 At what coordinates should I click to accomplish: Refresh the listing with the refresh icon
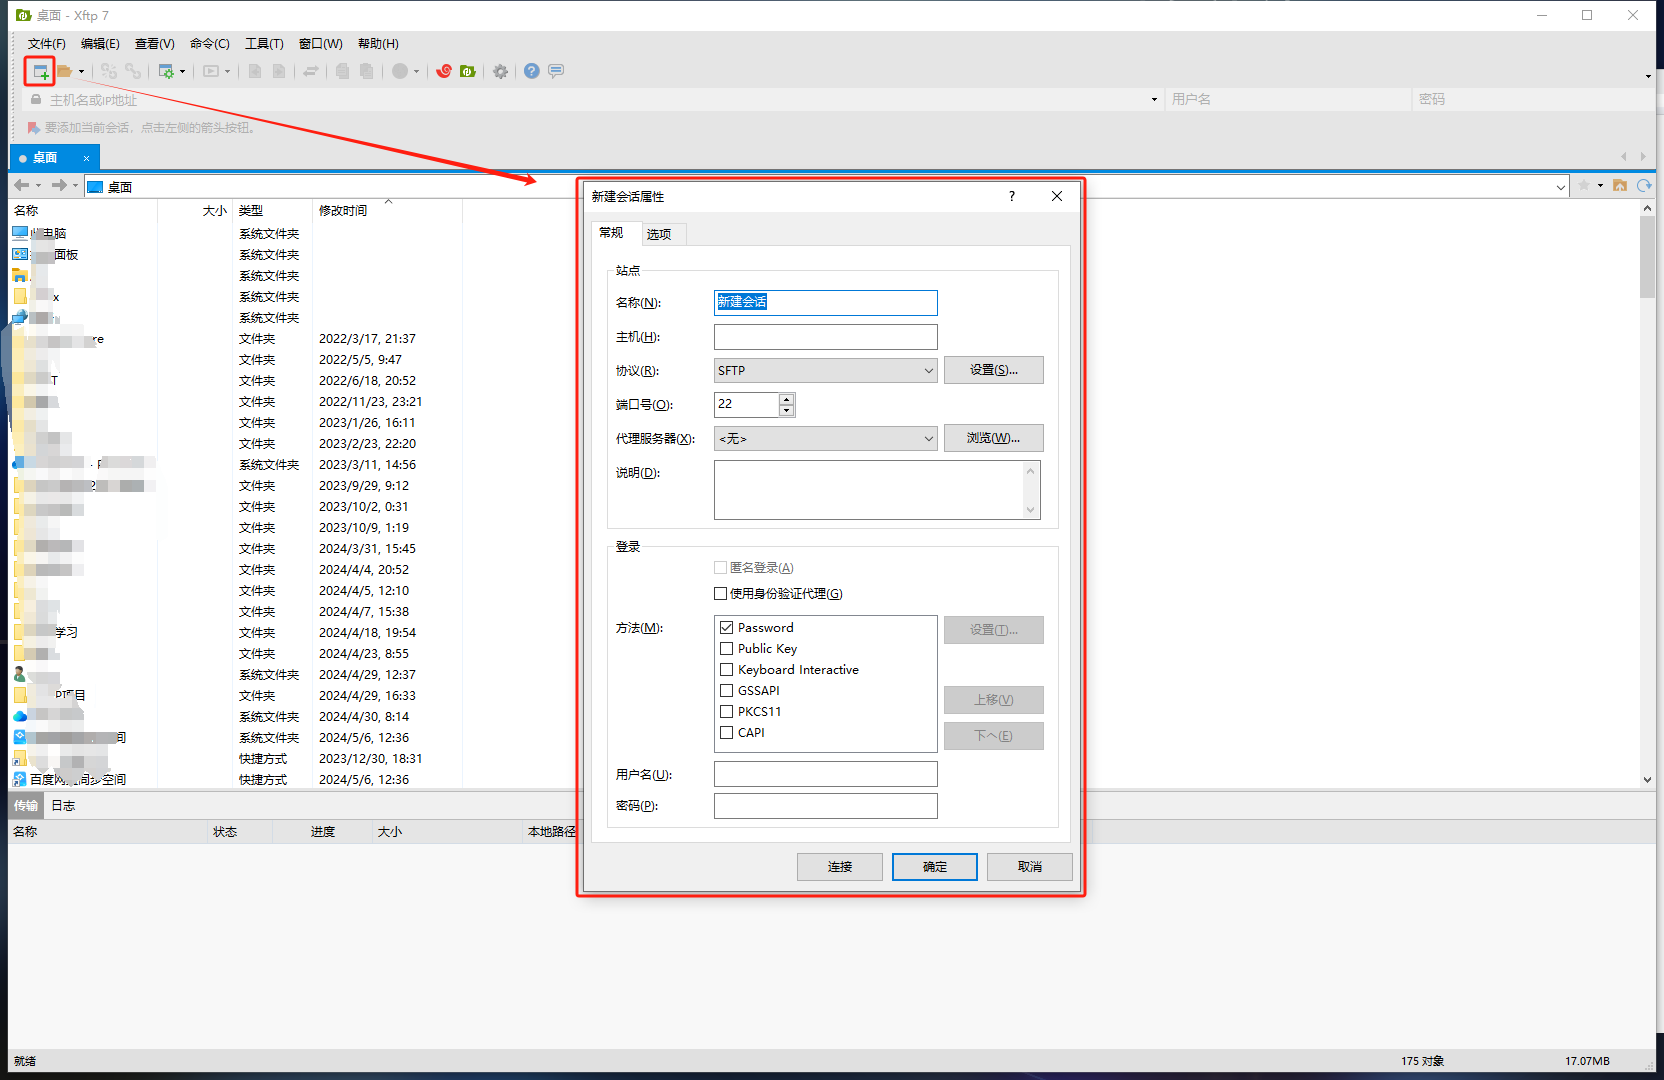1644,186
